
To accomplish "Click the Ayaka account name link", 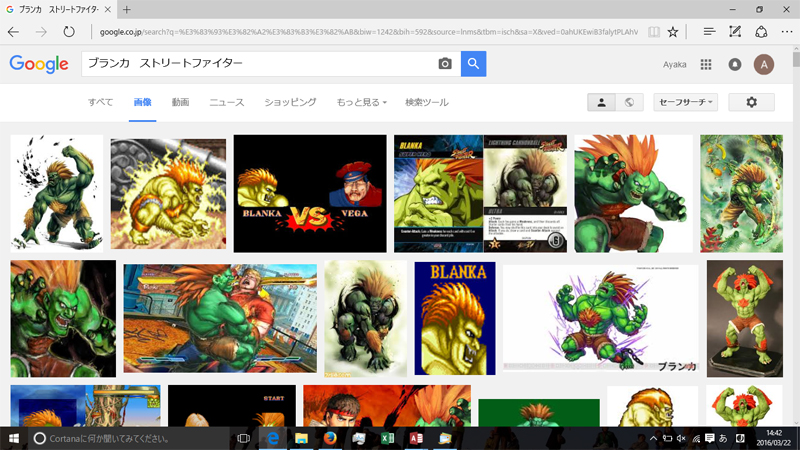I will pyautogui.click(x=674, y=64).
